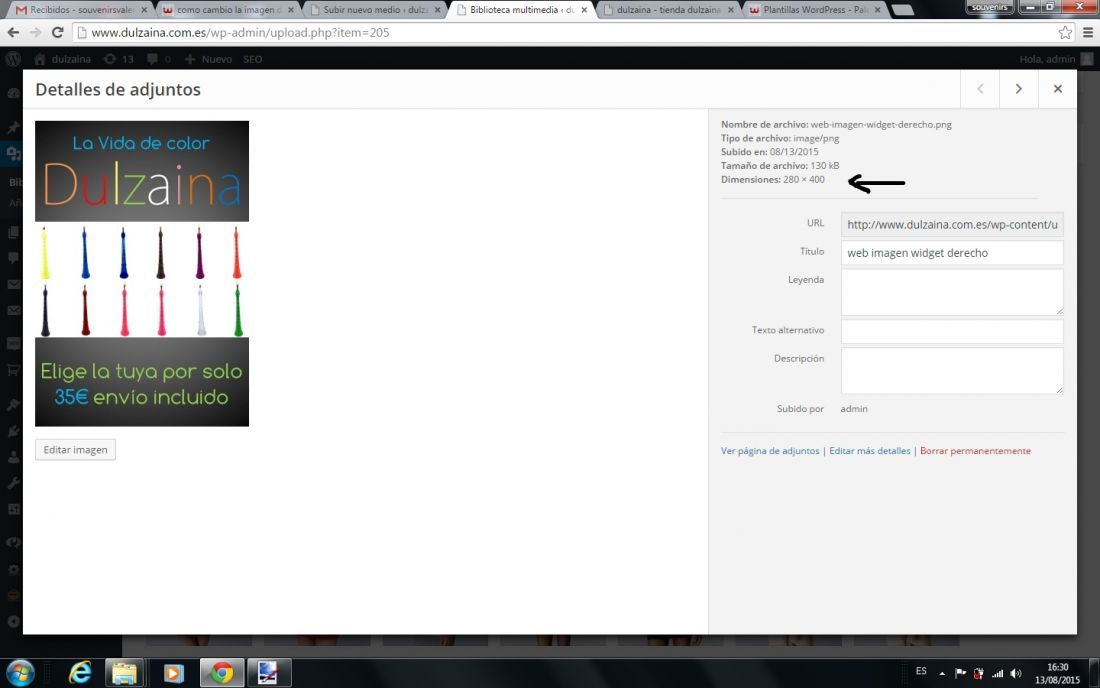Click the Chrome taskbar icon
Image resolution: width=1100 pixels, height=688 pixels.
pyautogui.click(x=222, y=673)
